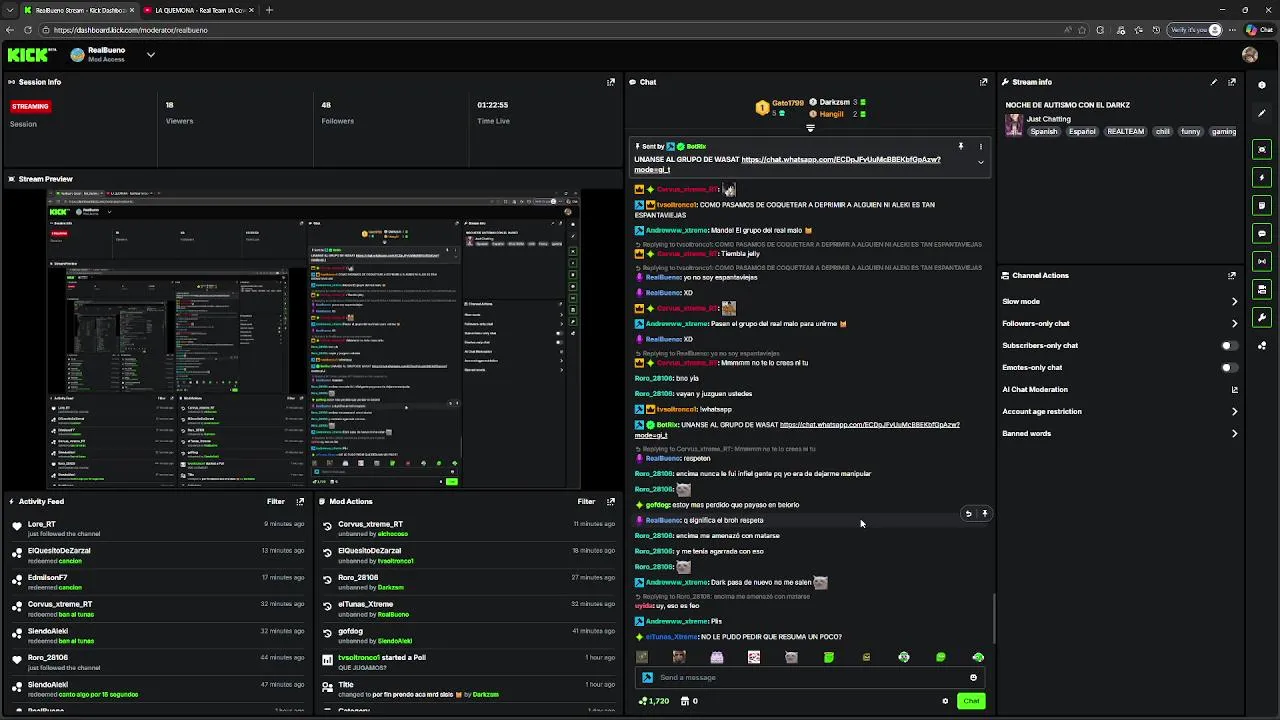The width and height of the screenshot is (1280, 720).
Task: Reply to the hovered RealBueno message
Action: [x=968, y=513]
